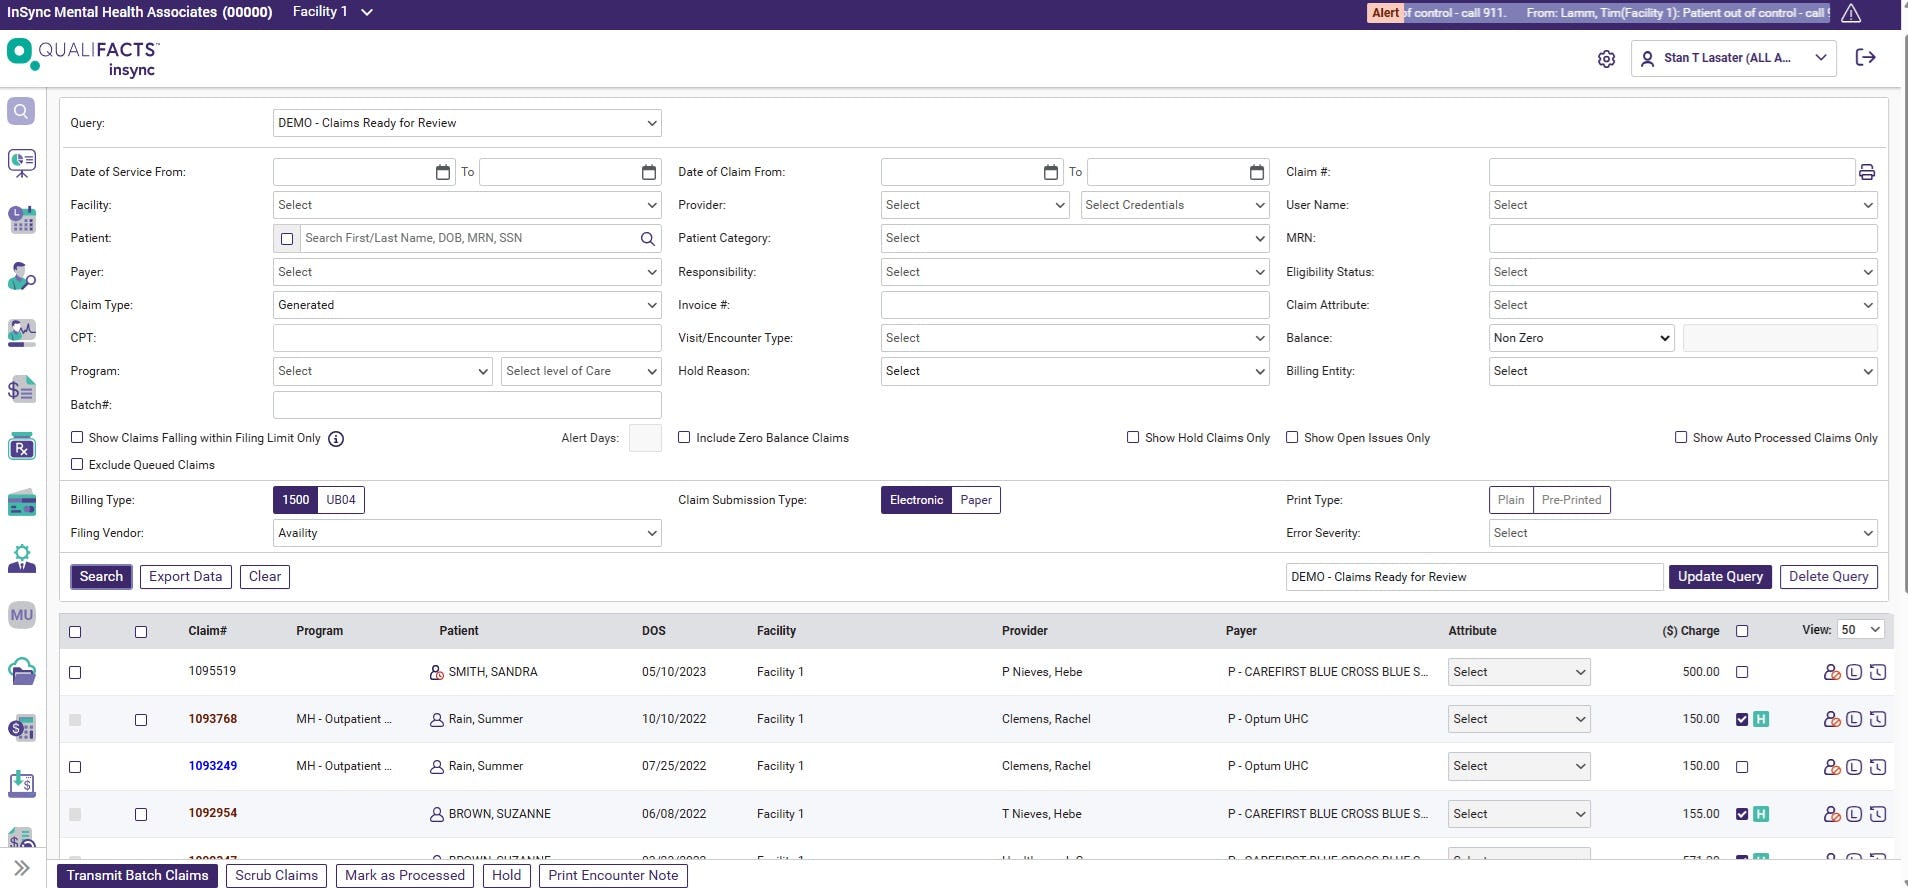Open the credit card payments sidebar icon
This screenshot has height=888, width=1908.
click(21, 503)
